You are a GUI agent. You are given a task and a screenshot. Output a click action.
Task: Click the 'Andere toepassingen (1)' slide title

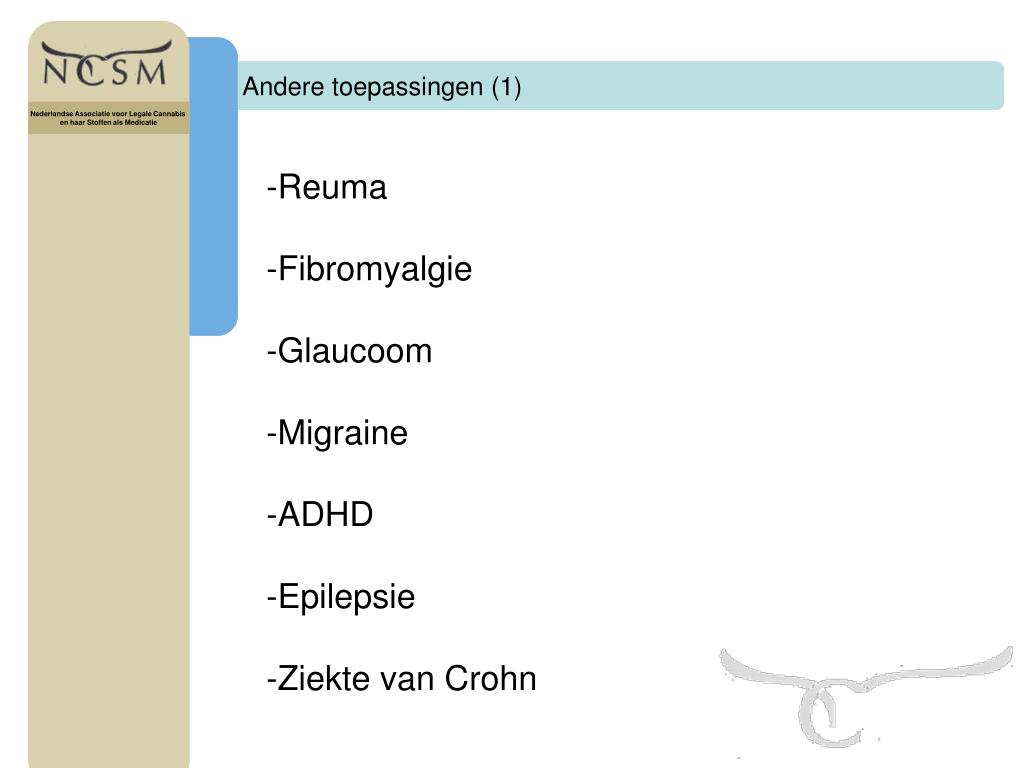coord(381,88)
